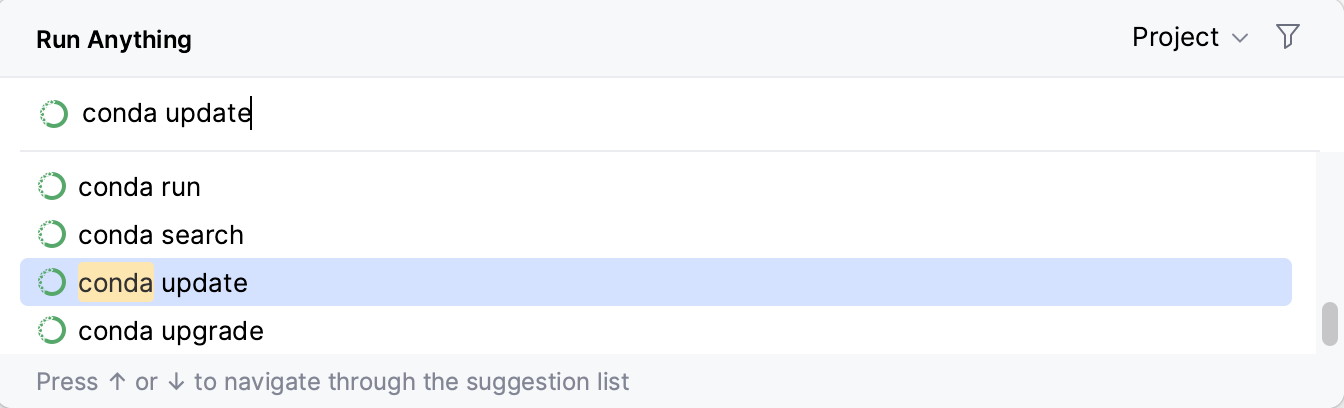Click the highlighted conda word in the selected row
This screenshot has width=1344, height=408.
tap(116, 283)
